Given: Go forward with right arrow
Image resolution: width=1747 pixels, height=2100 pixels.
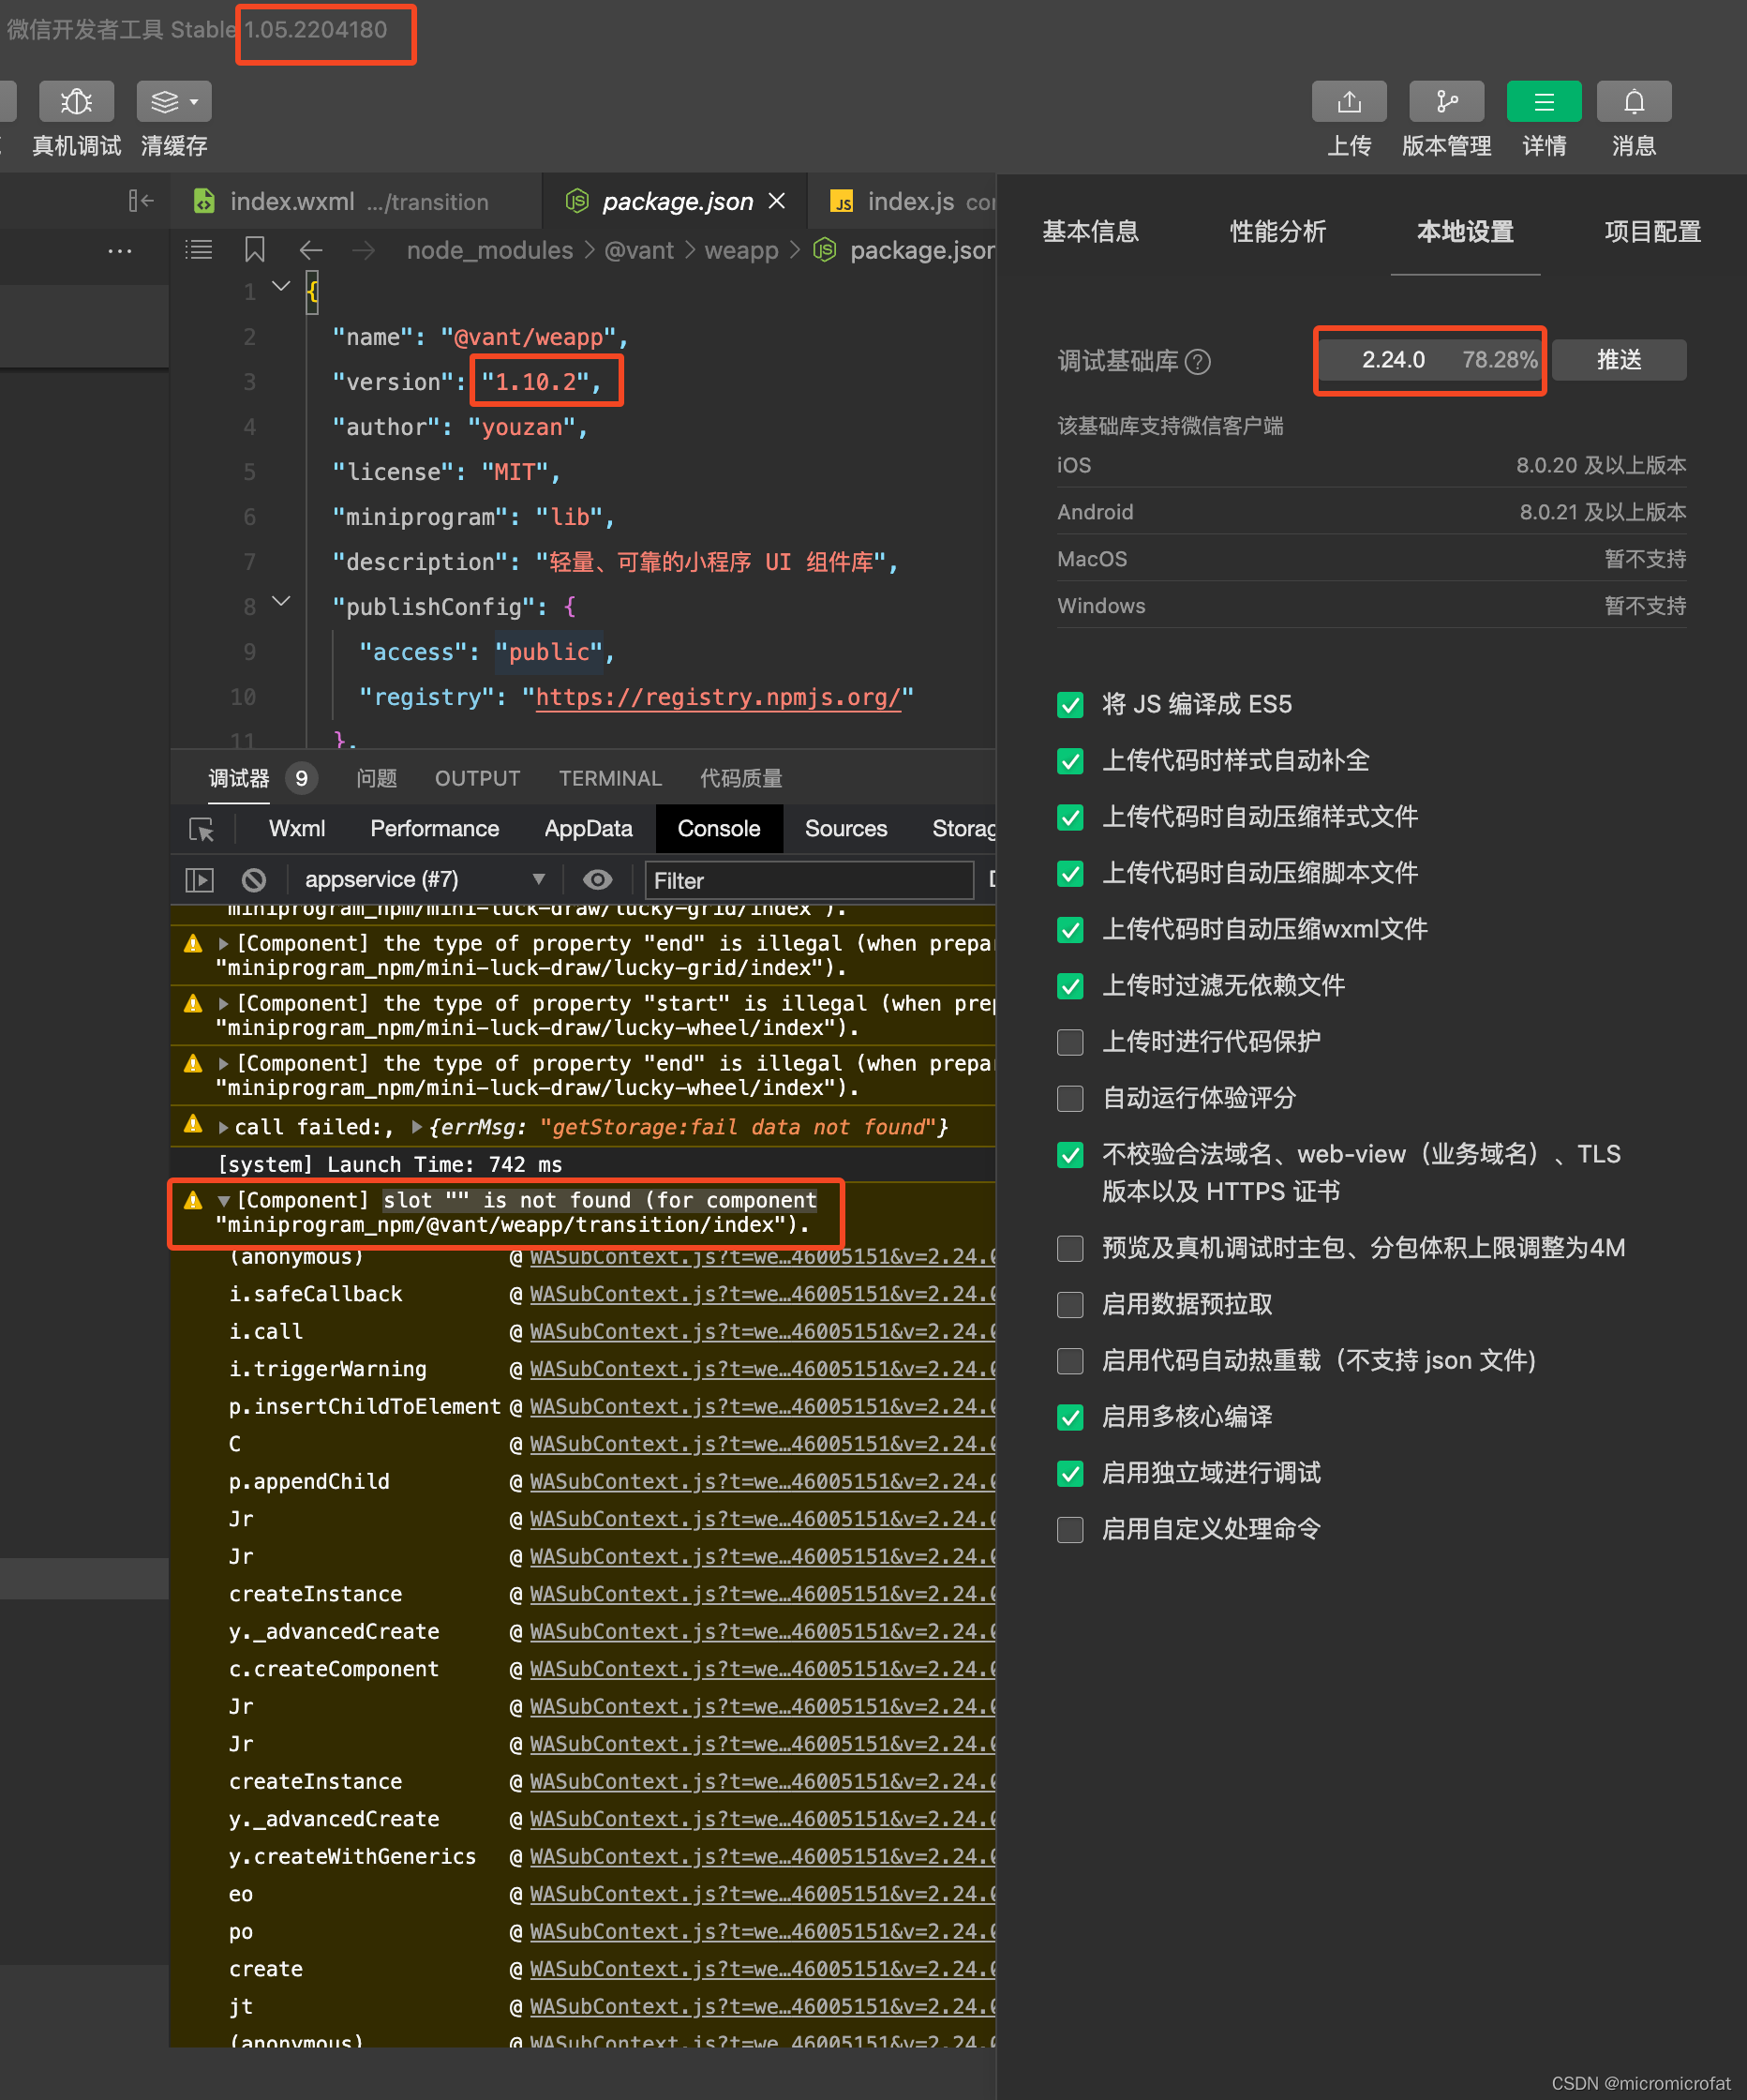Looking at the screenshot, I should point(364,250).
